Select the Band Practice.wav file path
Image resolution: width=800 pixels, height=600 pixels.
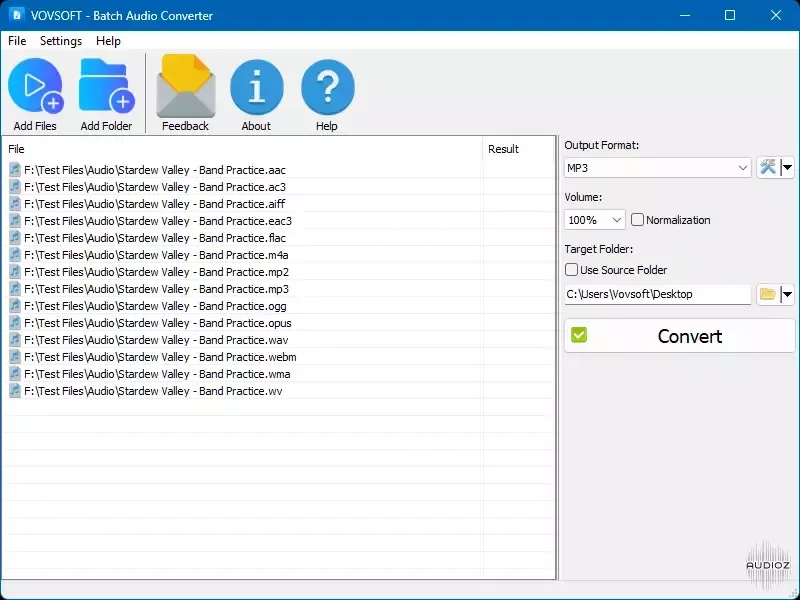(156, 340)
